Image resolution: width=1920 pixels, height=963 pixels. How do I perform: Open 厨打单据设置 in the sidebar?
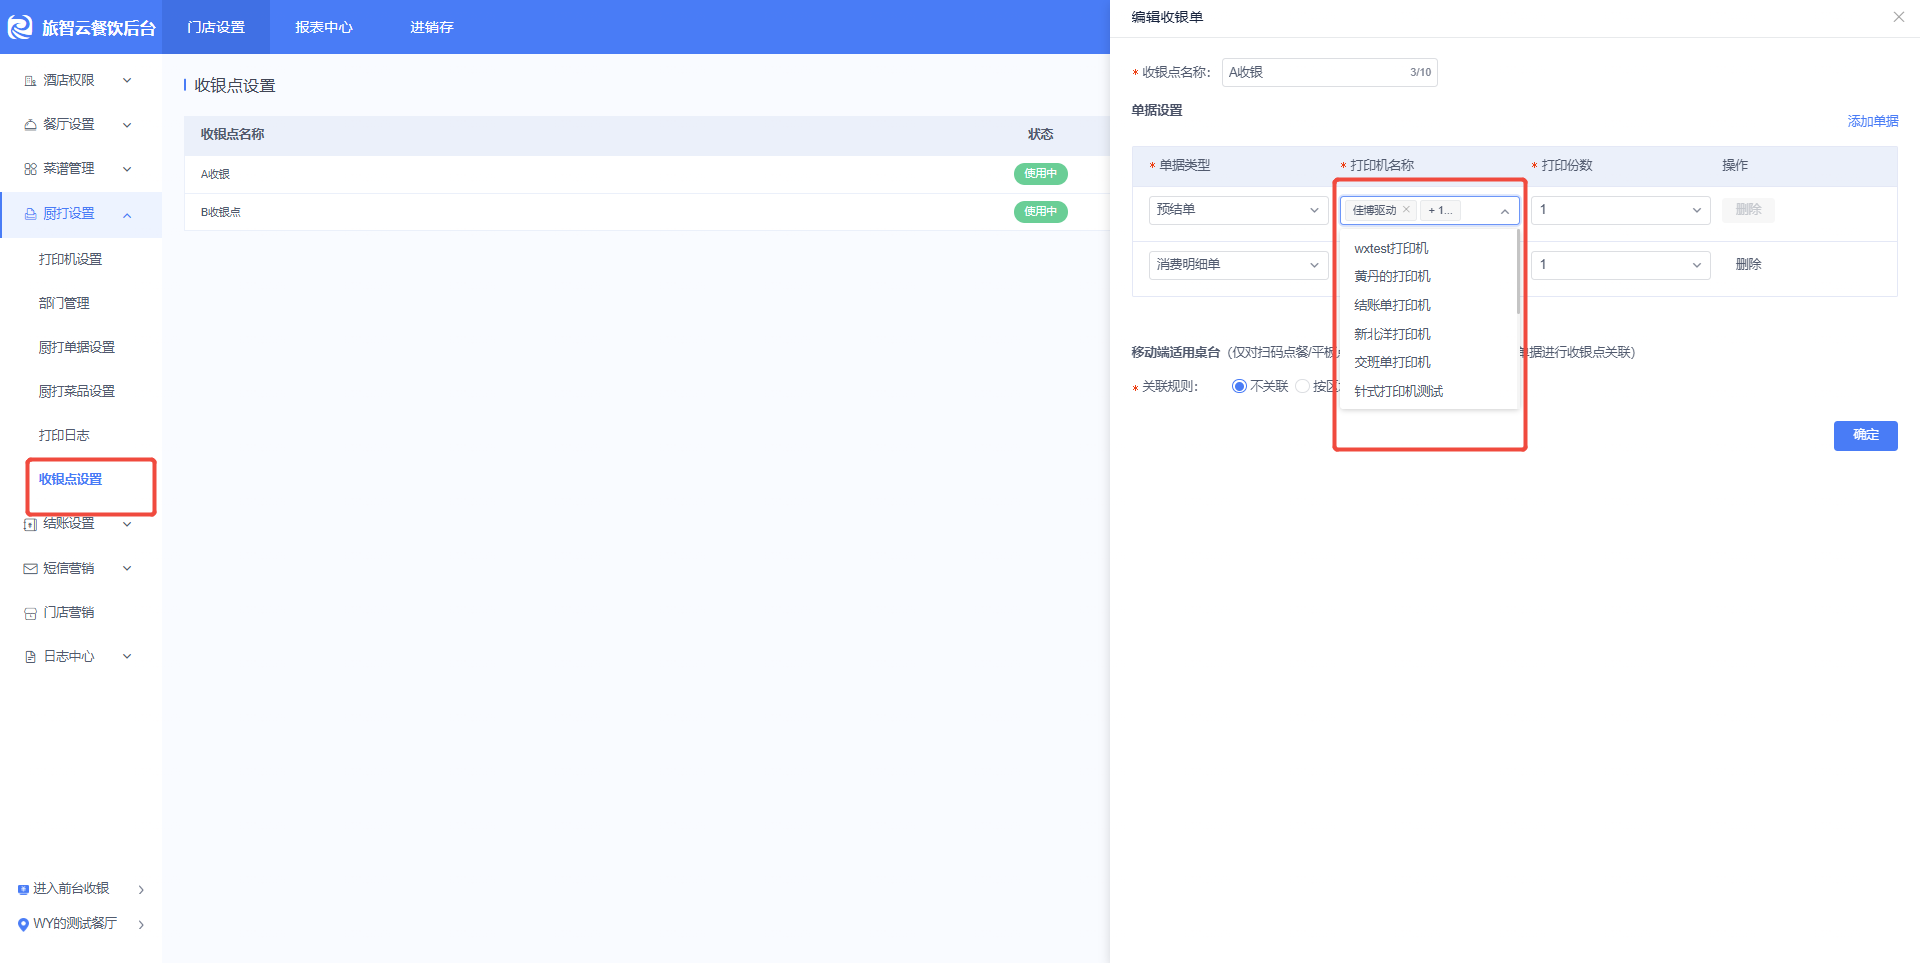click(x=77, y=347)
